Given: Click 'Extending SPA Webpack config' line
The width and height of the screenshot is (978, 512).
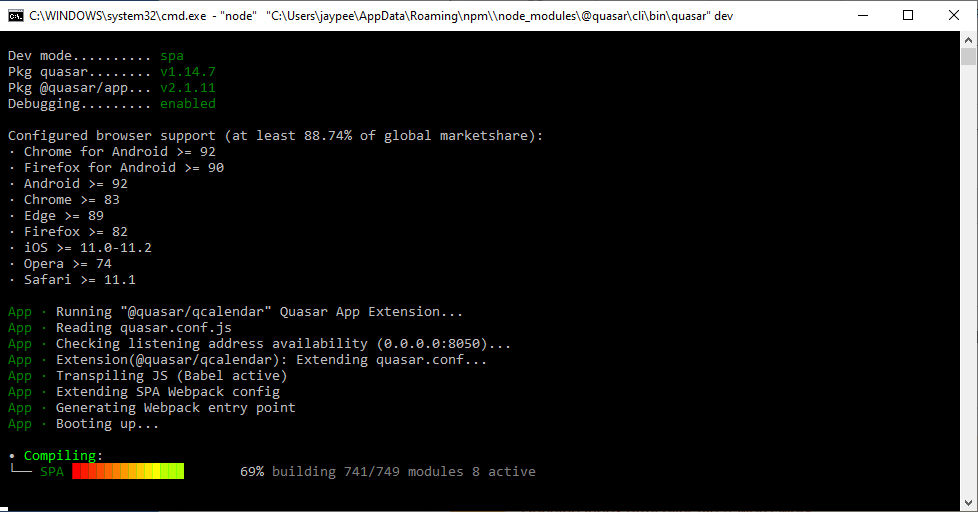Looking at the screenshot, I should [143, 392].
